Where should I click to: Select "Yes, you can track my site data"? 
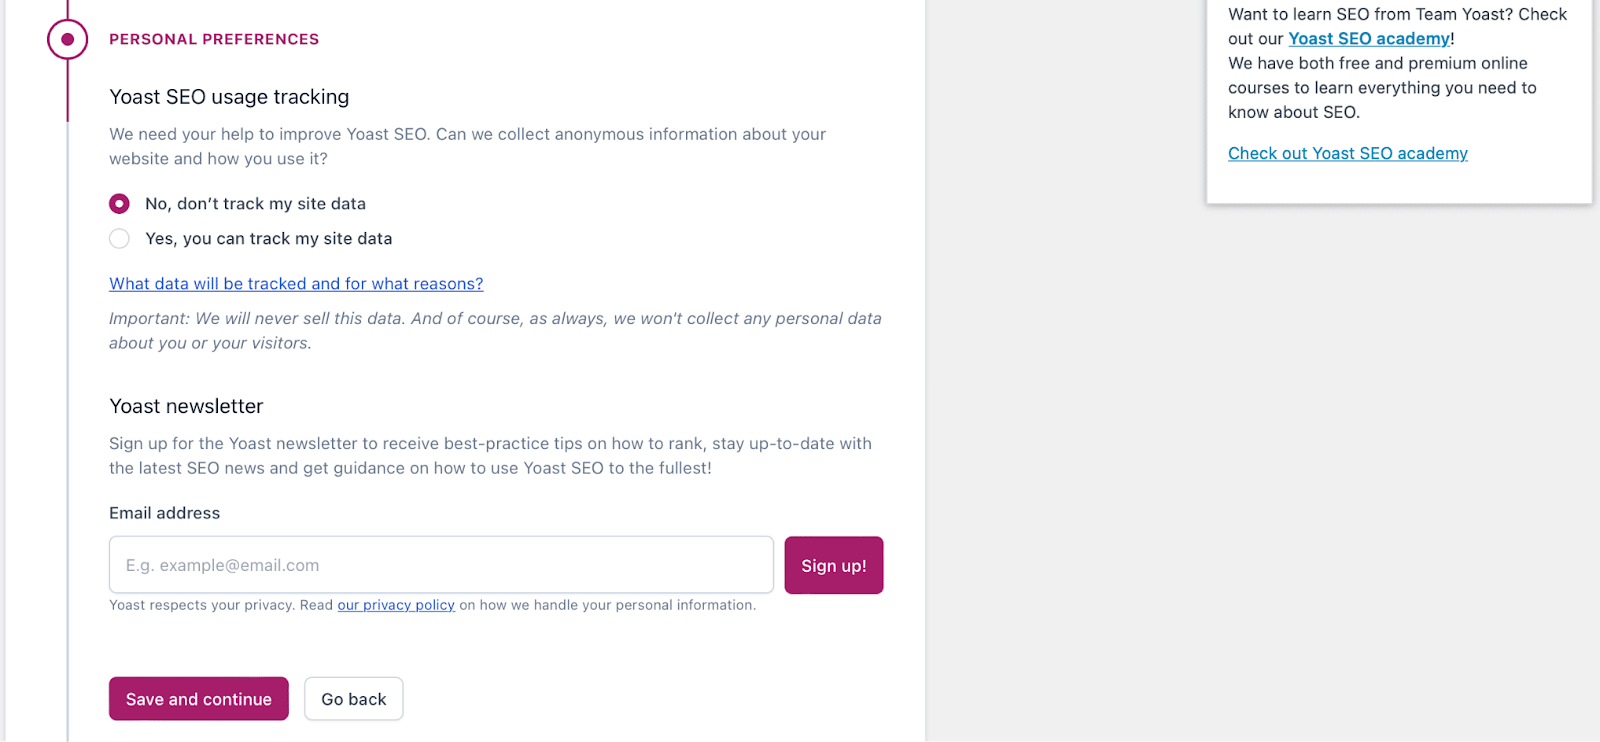(119, 238)
